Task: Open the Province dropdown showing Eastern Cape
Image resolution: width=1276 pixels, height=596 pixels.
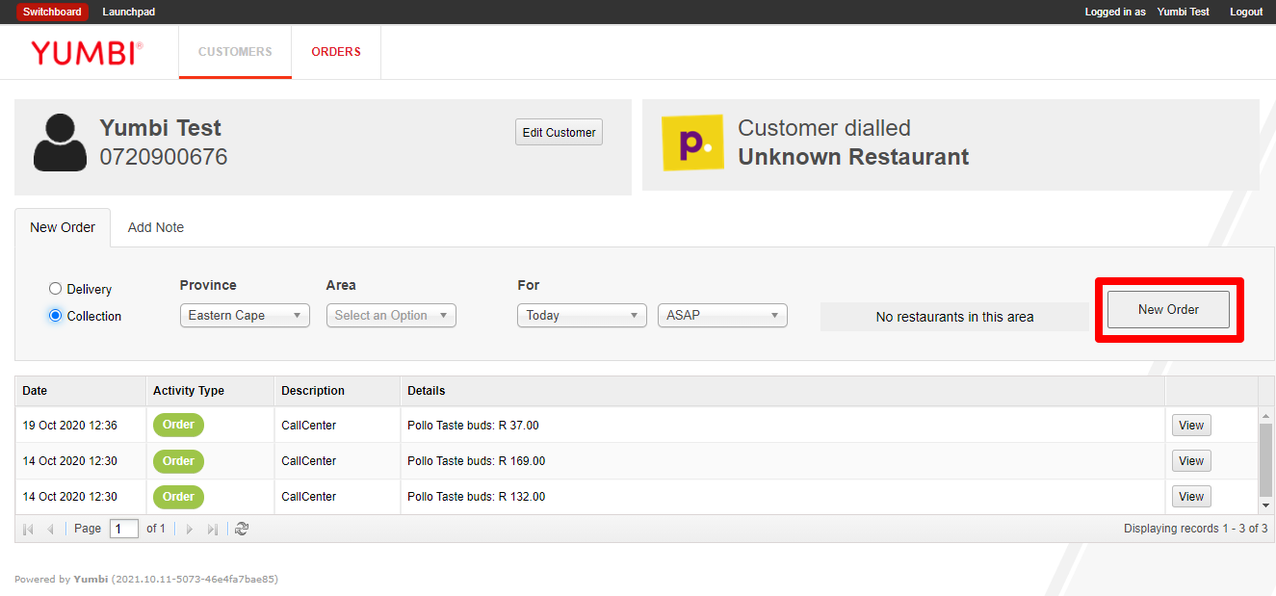Action: click(x=245, y=315)
